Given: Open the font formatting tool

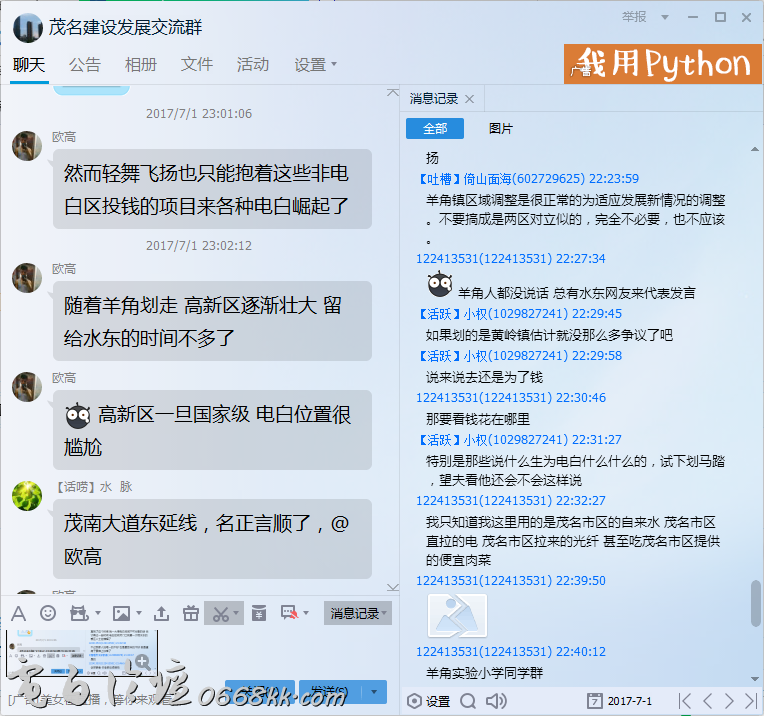Looking at the screenshot, I should [18, 613].
